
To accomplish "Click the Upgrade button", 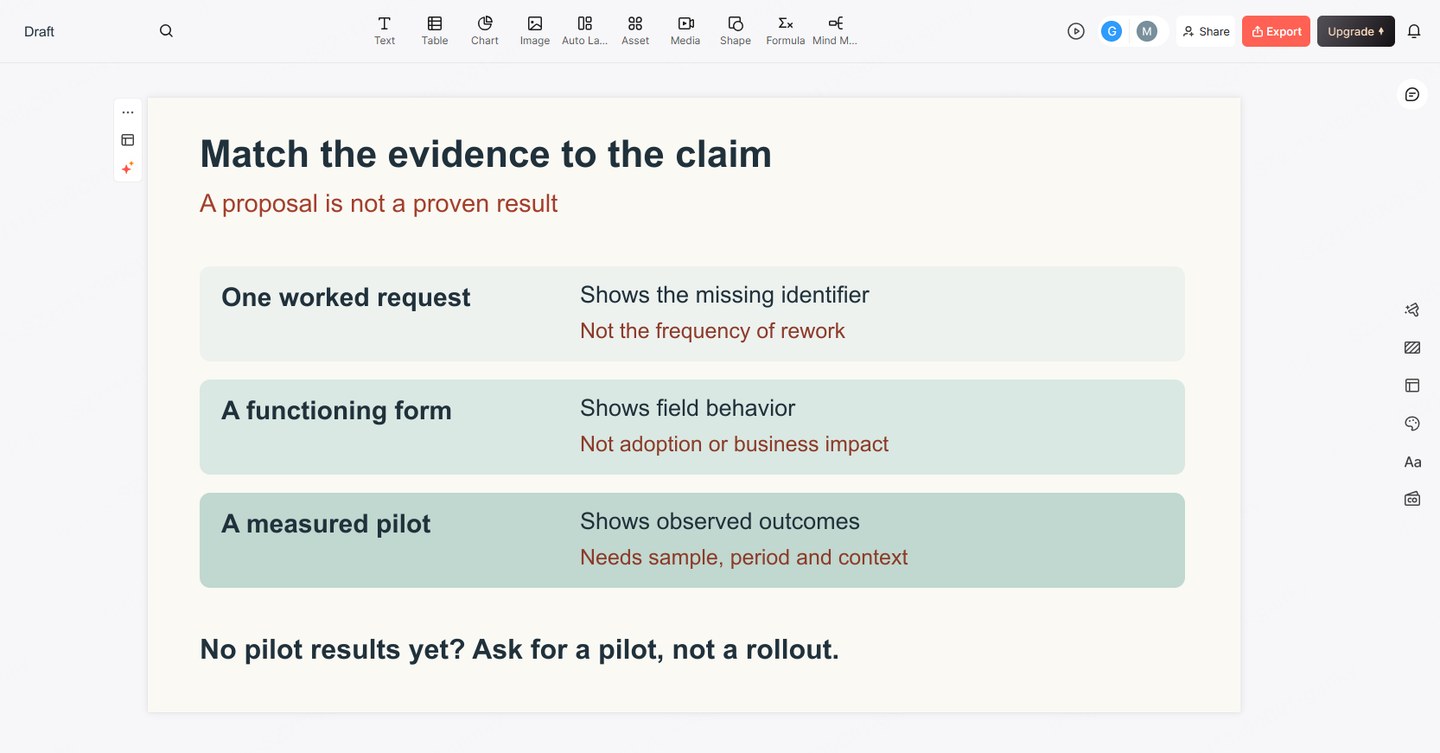I will tap(1356, 31).
